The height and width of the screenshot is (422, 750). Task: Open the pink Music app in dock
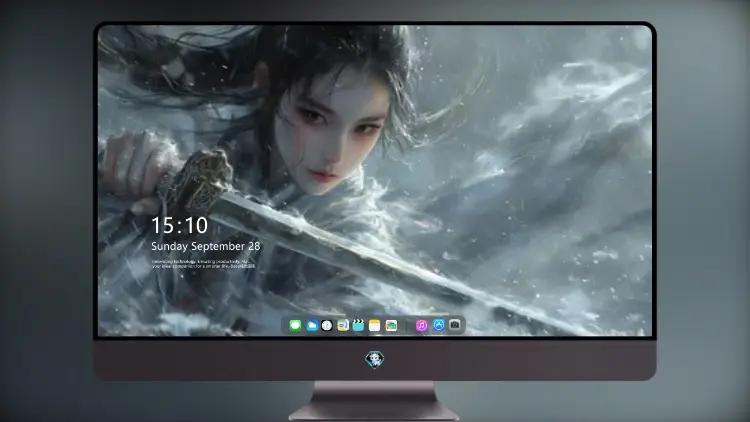(x=421, y=325)
